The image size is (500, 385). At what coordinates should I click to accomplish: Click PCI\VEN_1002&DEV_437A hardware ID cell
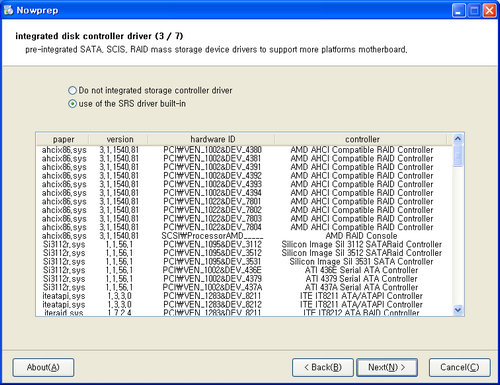212,287
